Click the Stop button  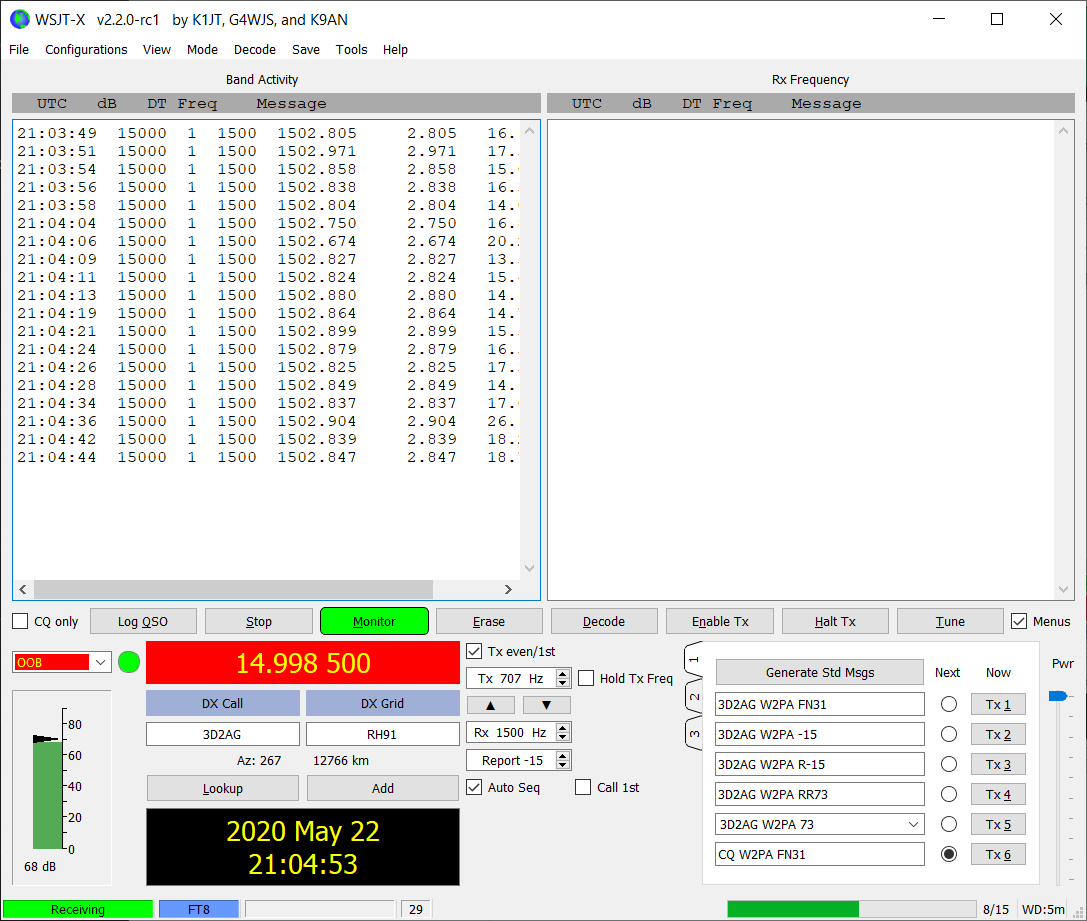click(x=259, y=622)
